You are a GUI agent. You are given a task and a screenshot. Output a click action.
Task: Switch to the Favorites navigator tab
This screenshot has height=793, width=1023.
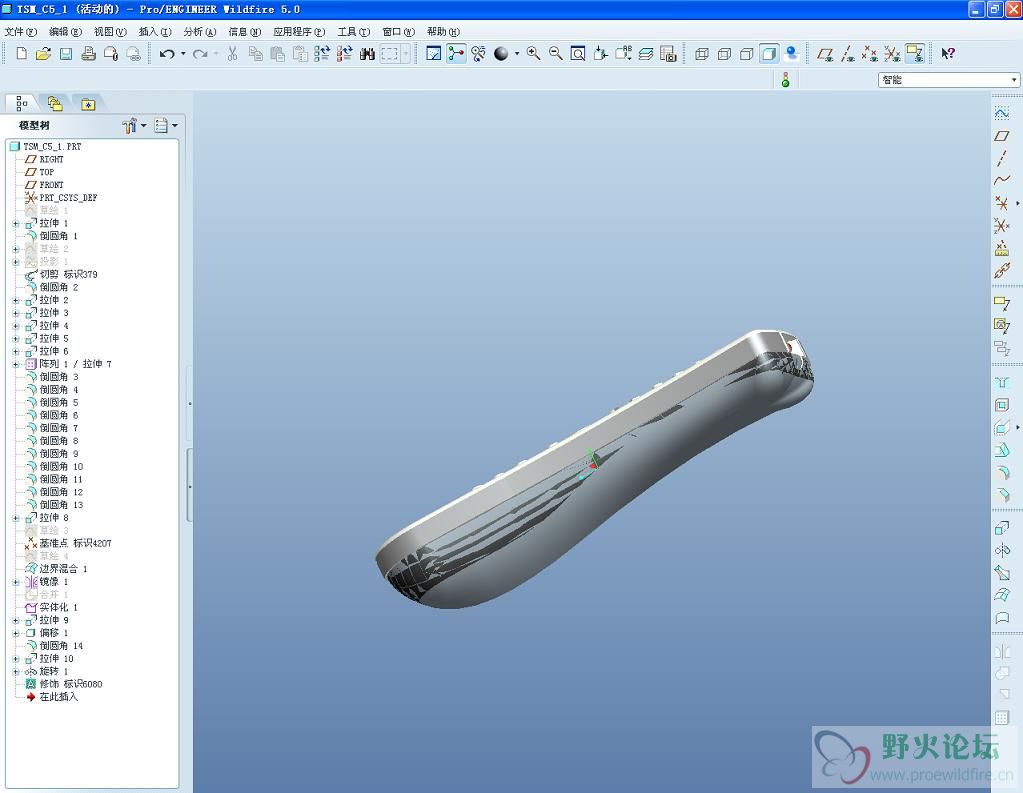pos(88,103)
